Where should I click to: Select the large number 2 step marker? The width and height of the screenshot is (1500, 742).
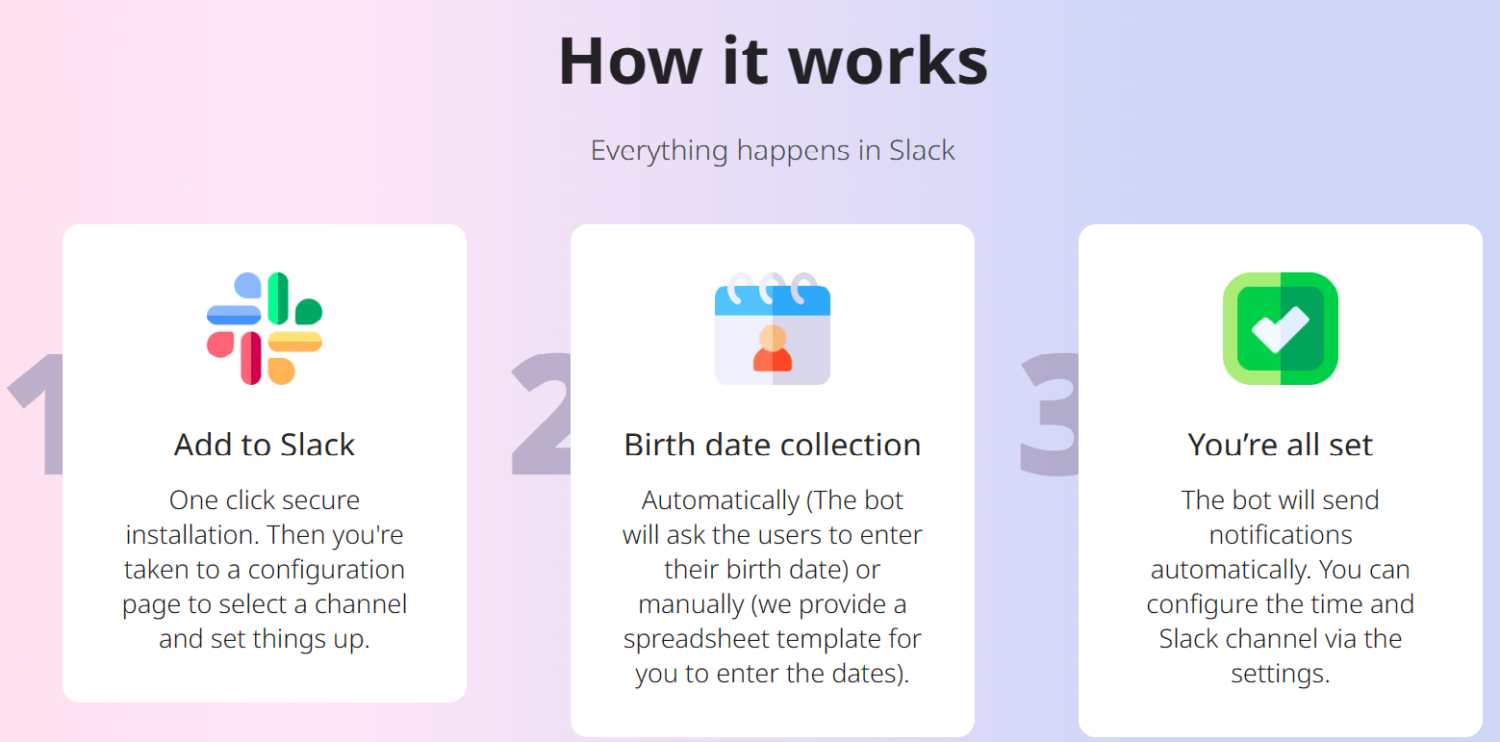pyautogui.click(x=541, y=414)
